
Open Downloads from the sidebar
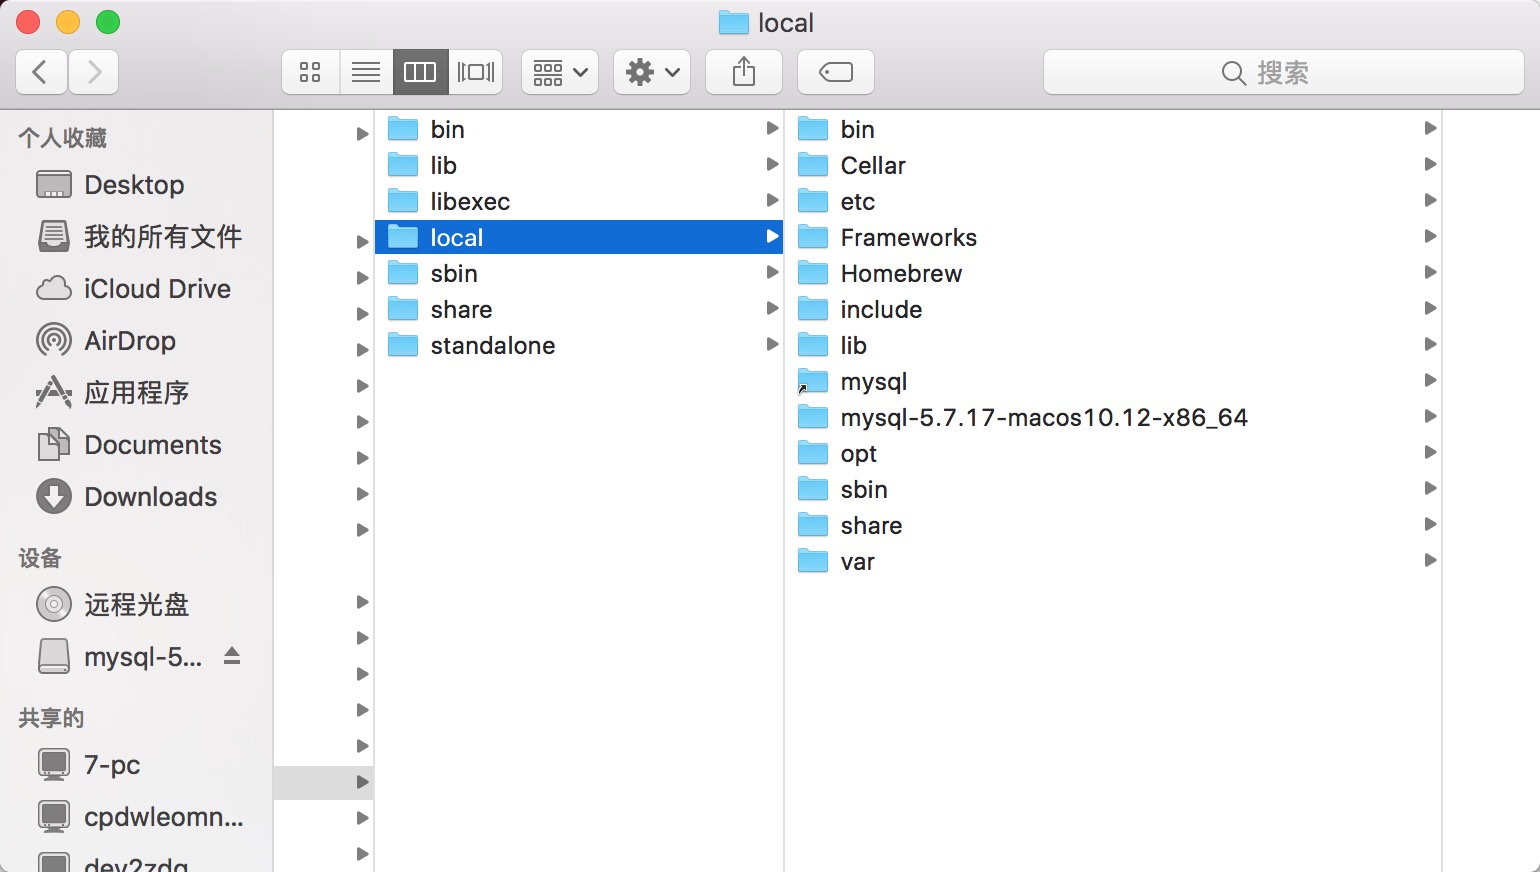(x=151, y=496)
